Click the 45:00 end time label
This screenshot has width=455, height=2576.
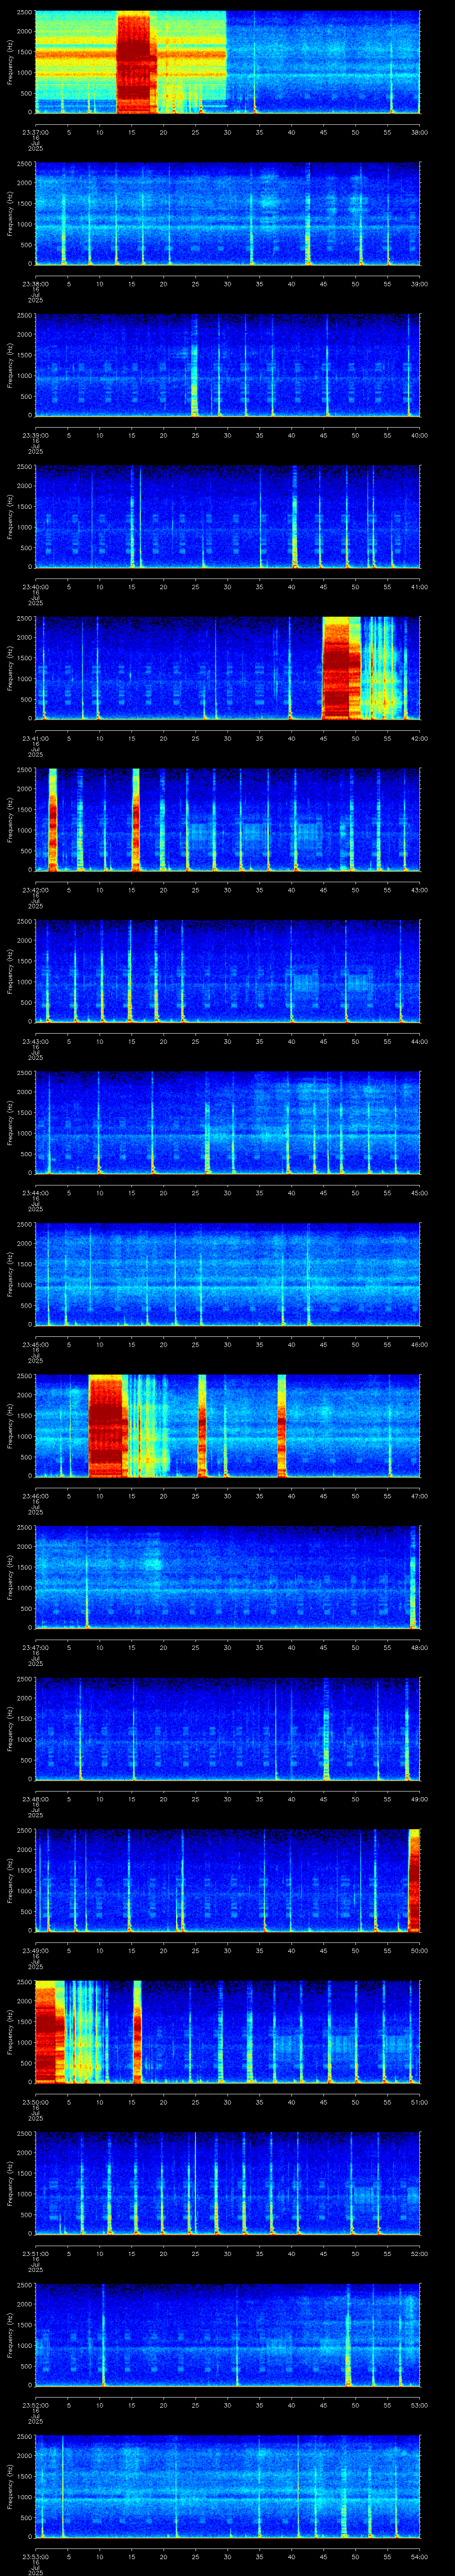point(420,1193)
